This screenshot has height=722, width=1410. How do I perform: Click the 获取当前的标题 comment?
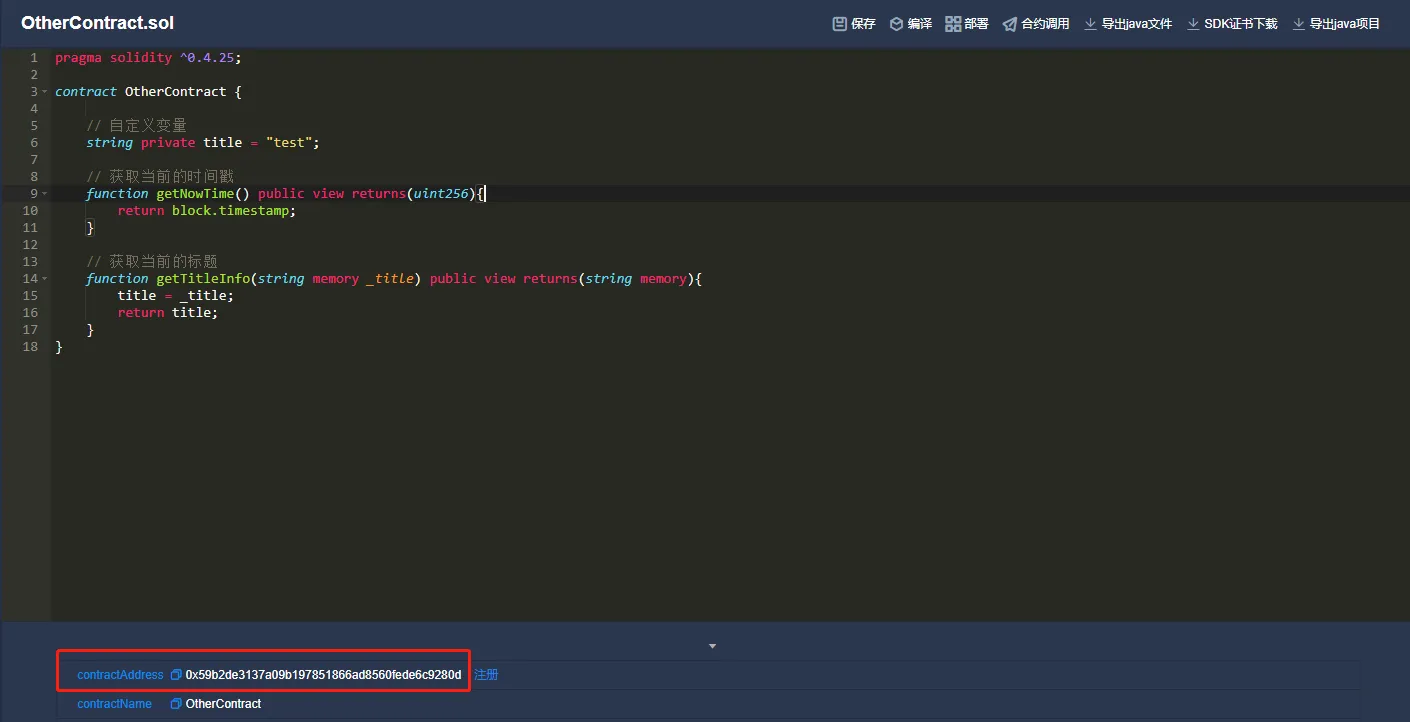click(152, 262)
